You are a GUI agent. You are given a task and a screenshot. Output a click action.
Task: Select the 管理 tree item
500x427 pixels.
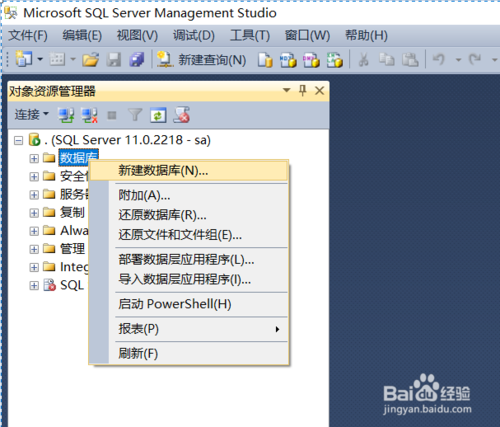click(x=72, y=249)
